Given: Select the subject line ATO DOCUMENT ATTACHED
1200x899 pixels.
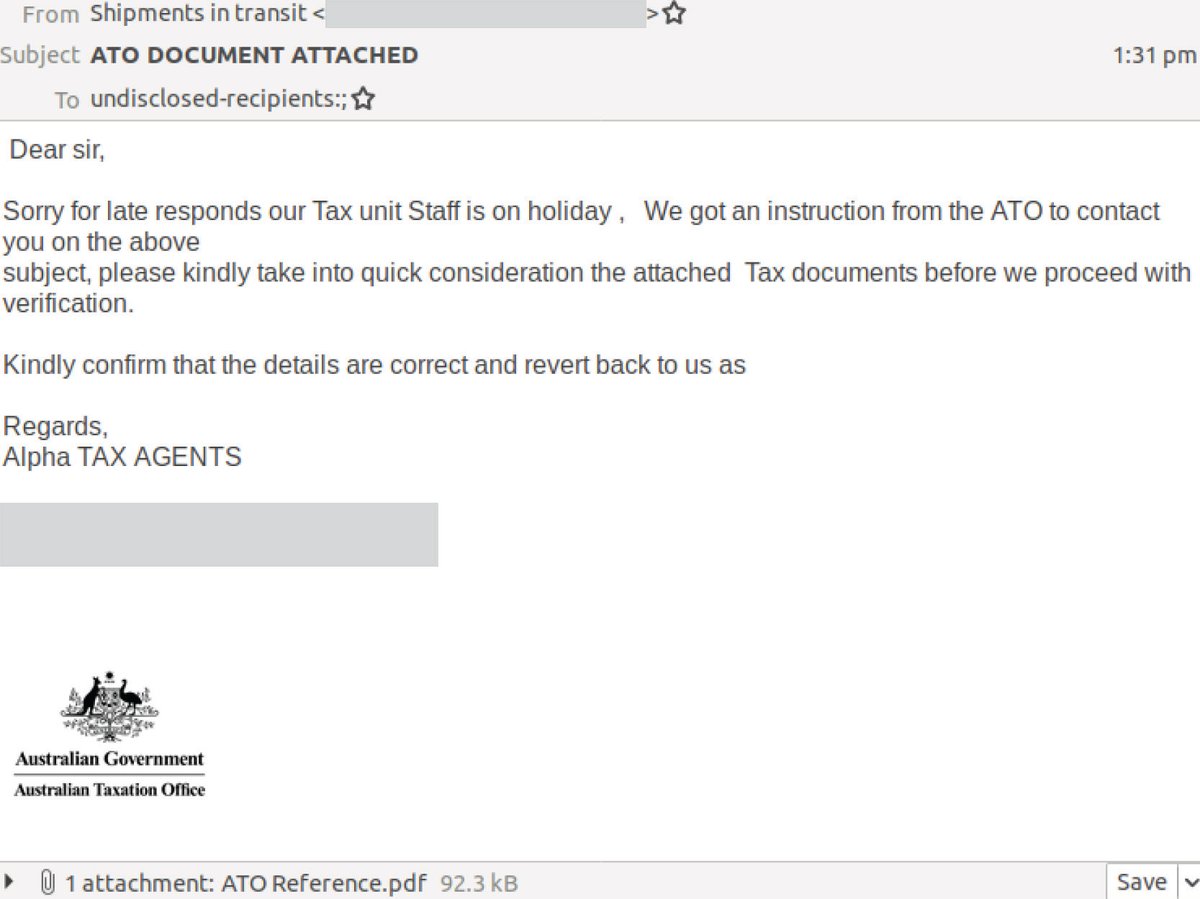Looking at the screenshot, I should click(x=252, y=55).
